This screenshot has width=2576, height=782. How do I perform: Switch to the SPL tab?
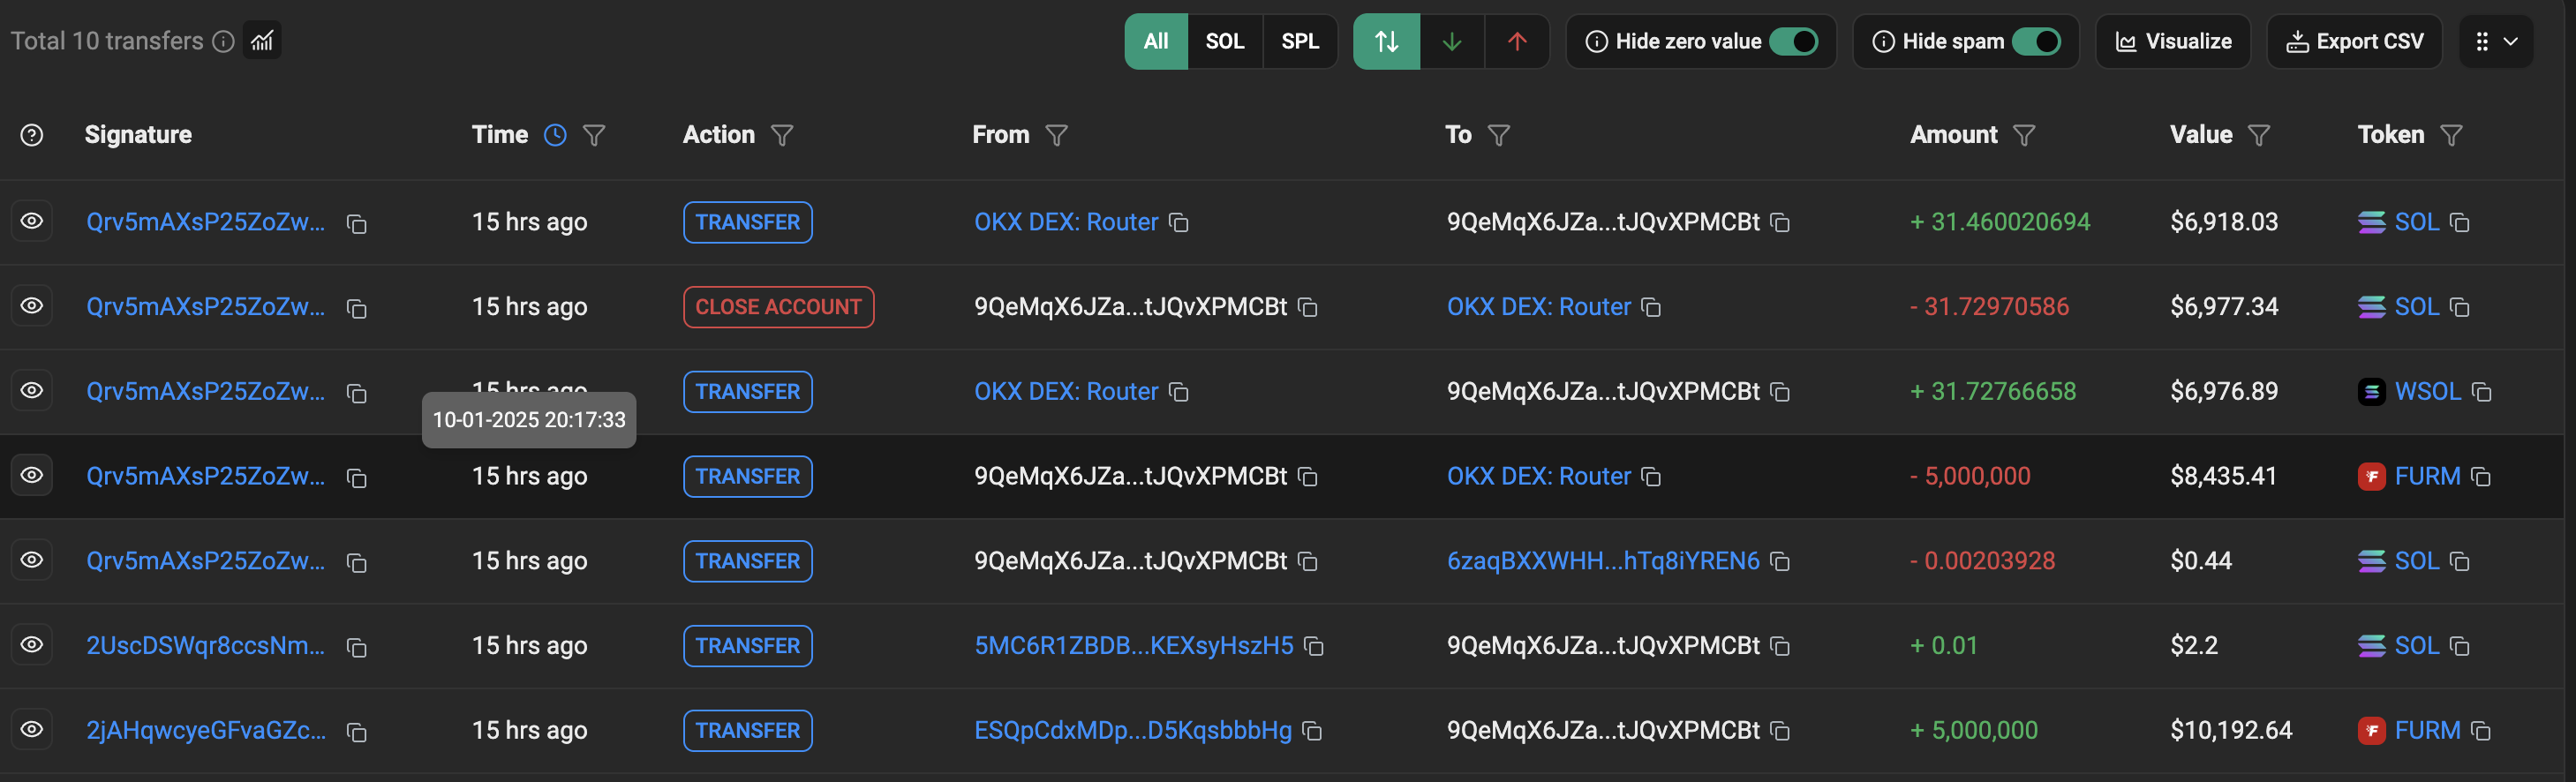tap(1299, 41)
